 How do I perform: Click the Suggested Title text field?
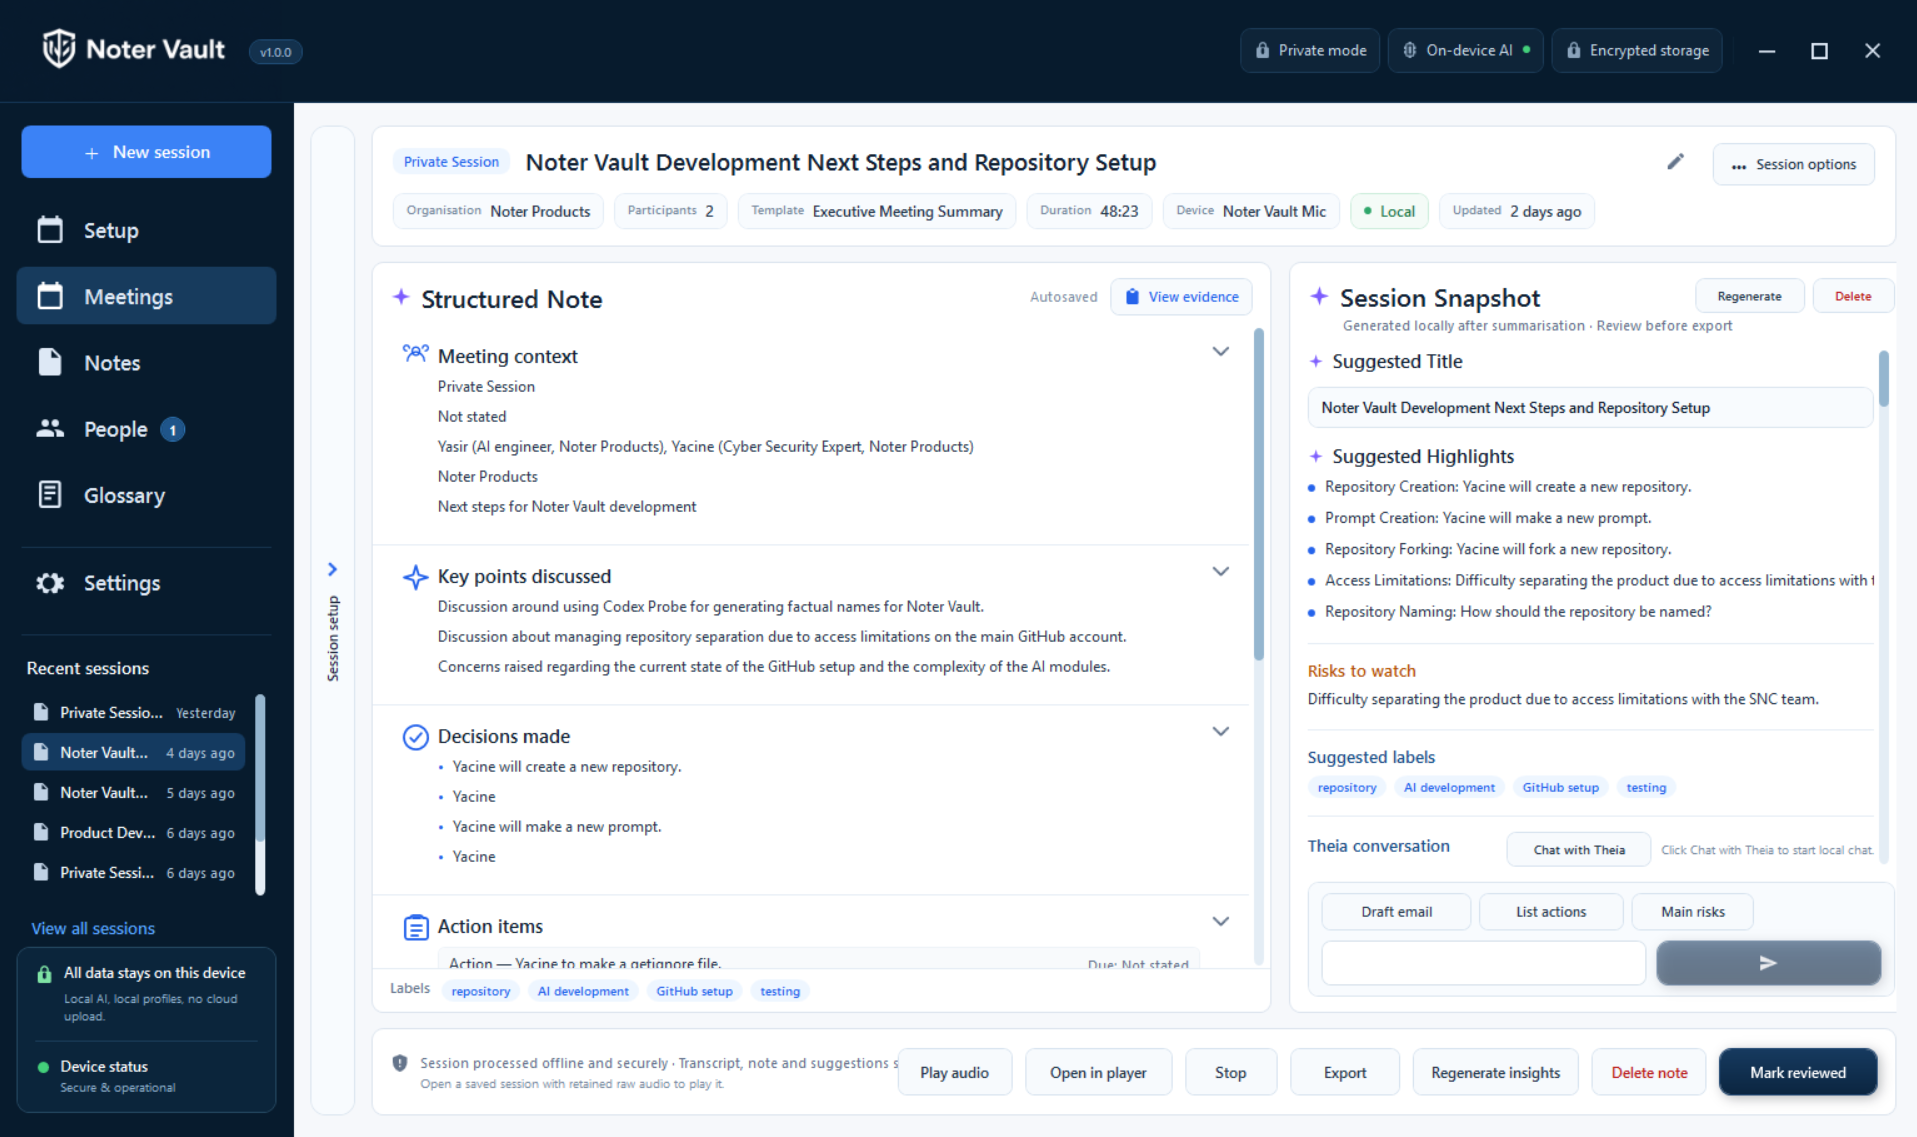click(1590, 408)
